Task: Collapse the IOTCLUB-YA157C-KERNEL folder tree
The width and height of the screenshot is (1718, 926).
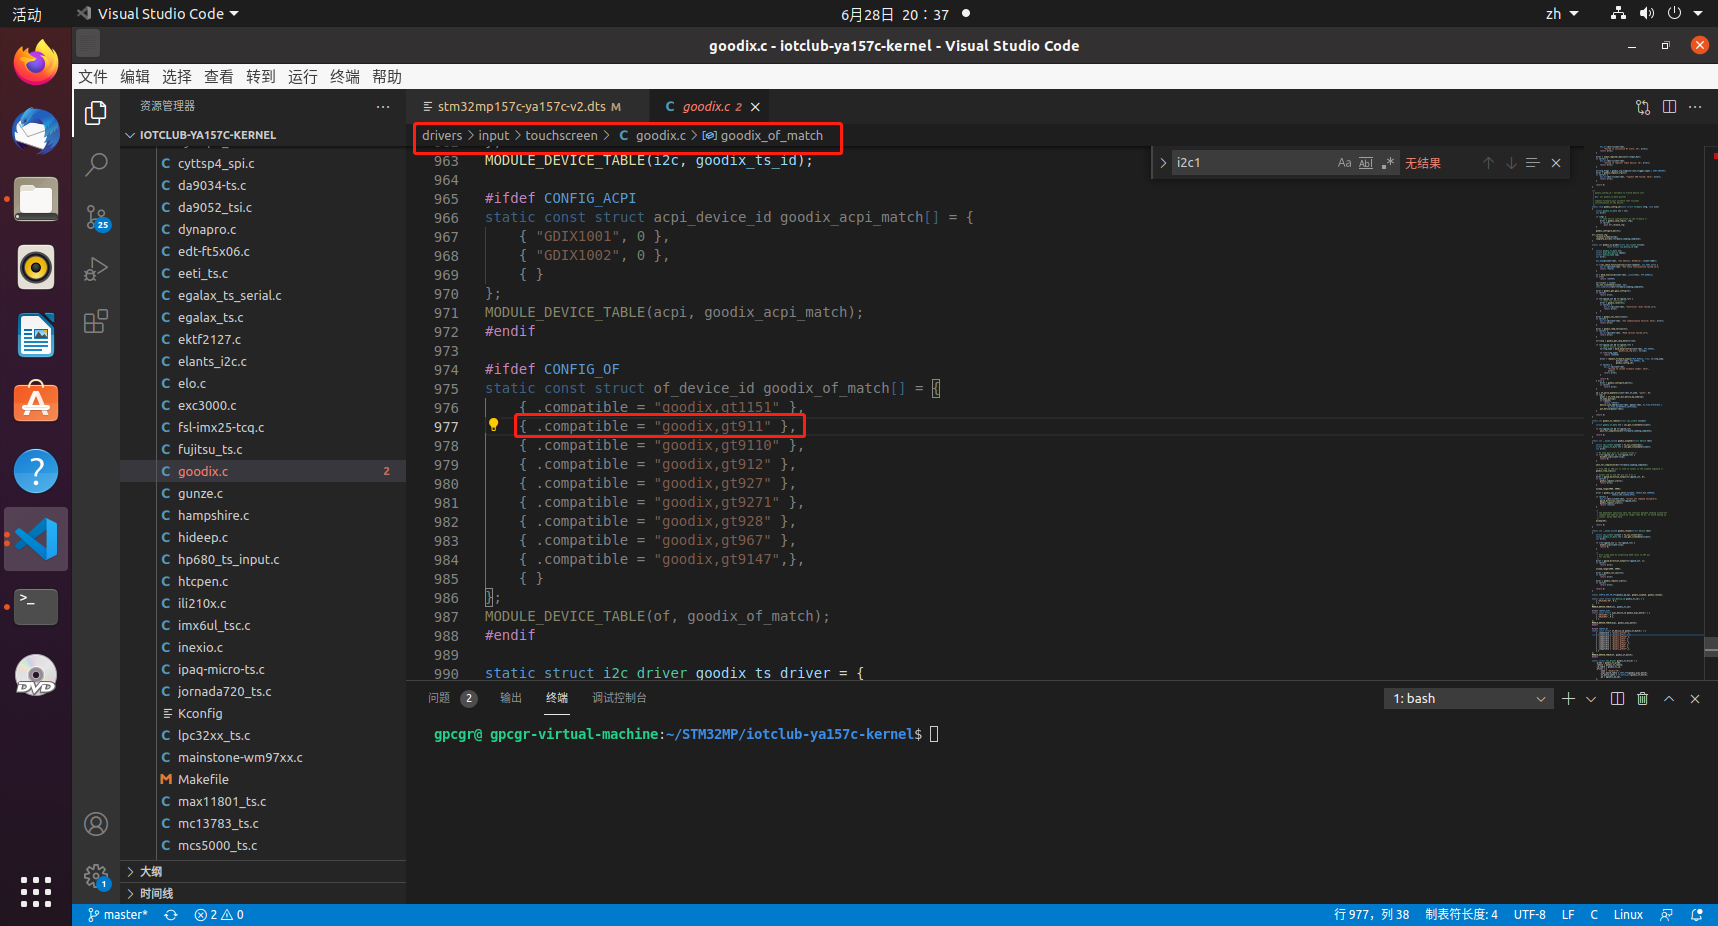Action: tap(263, 135)
